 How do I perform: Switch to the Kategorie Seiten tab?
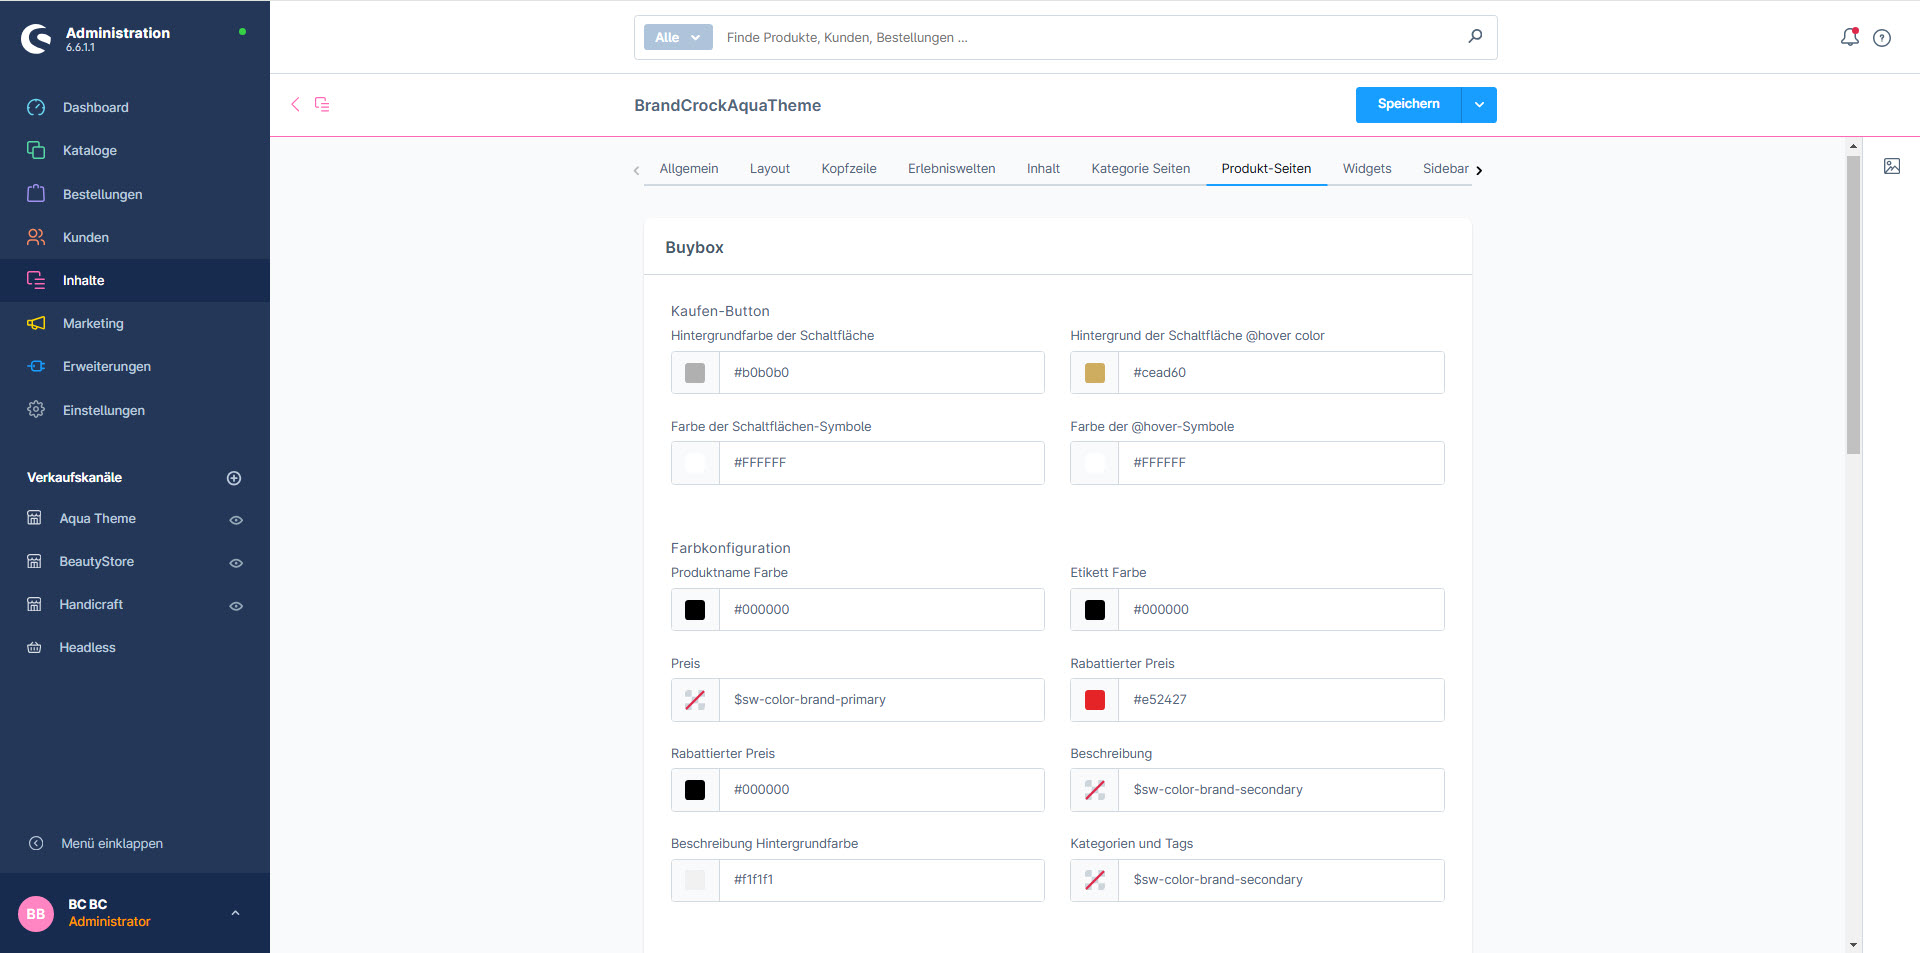(x=1140, y=169)
